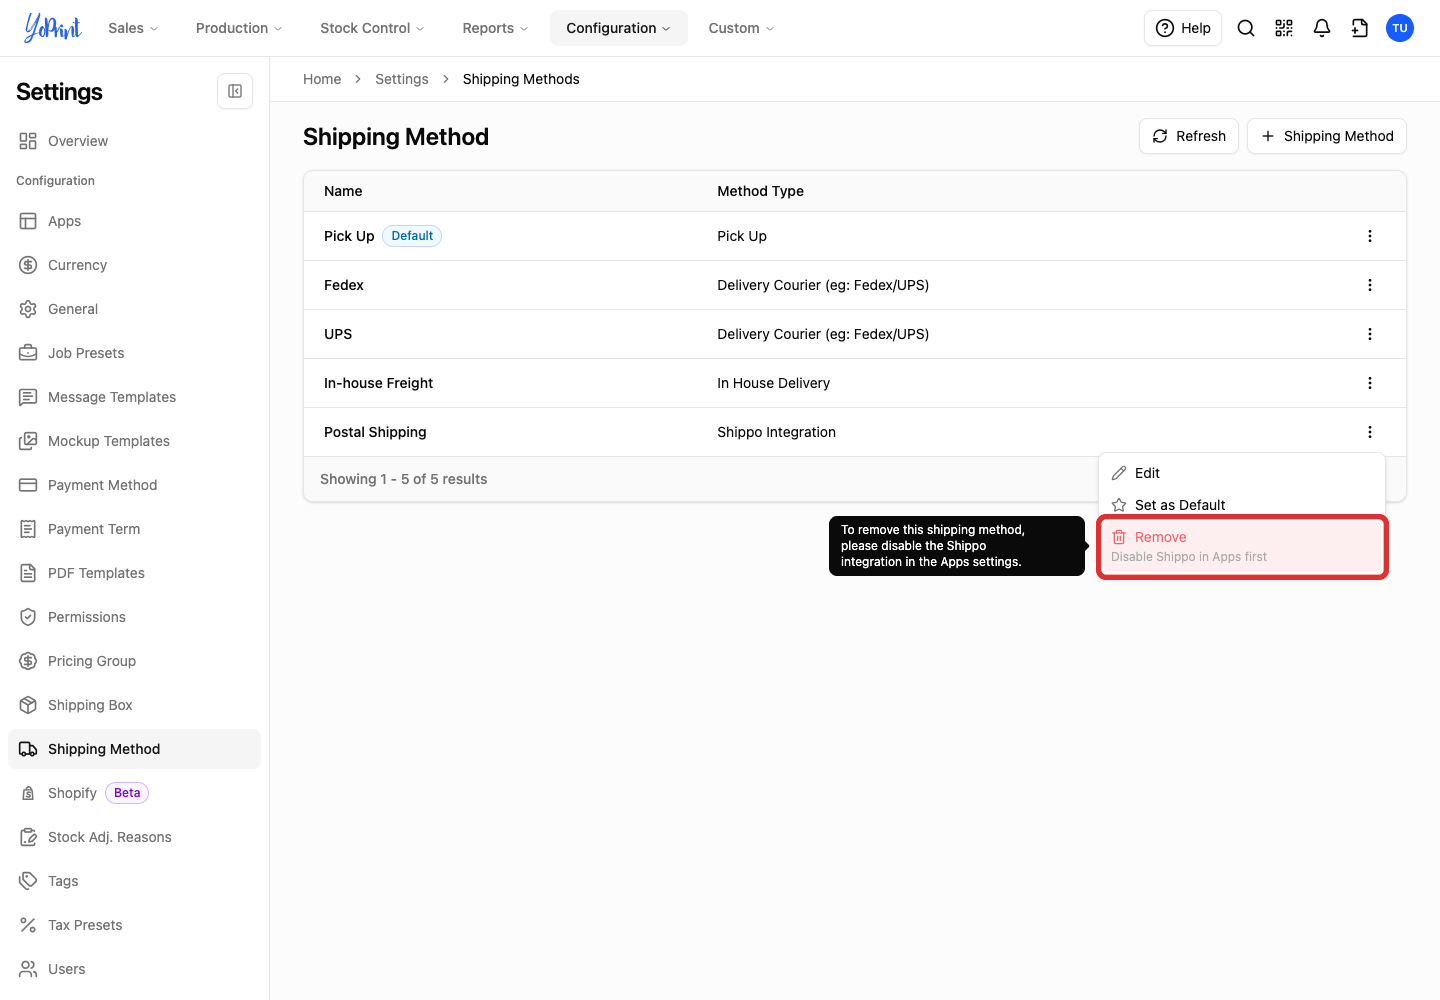Viewport: 1440px width, 1000px height.
Task: Click the Shipping Methods breadcrumb
Action: tap(521, 79)
